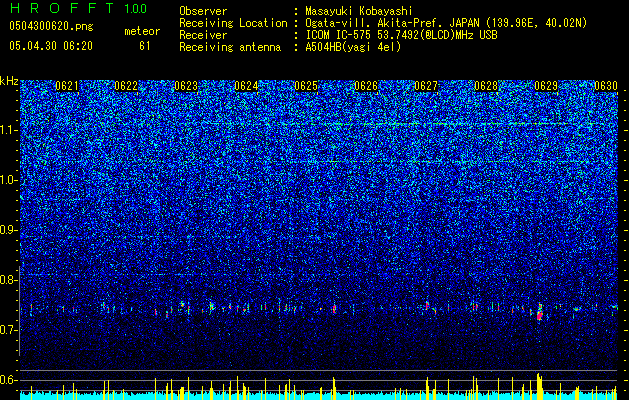Click the 1.0 frequency axis label

[x=9, y=180]
